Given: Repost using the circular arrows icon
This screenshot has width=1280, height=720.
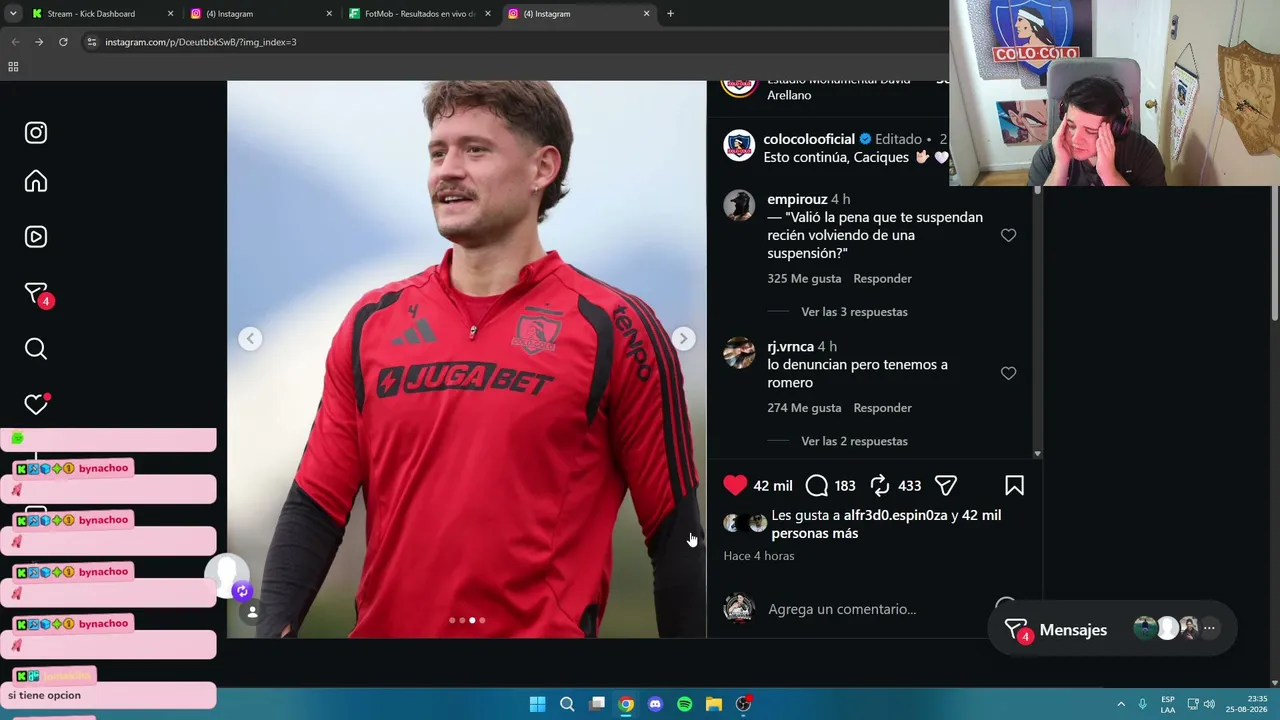Looking at the screenshot, I should (880, 486).
